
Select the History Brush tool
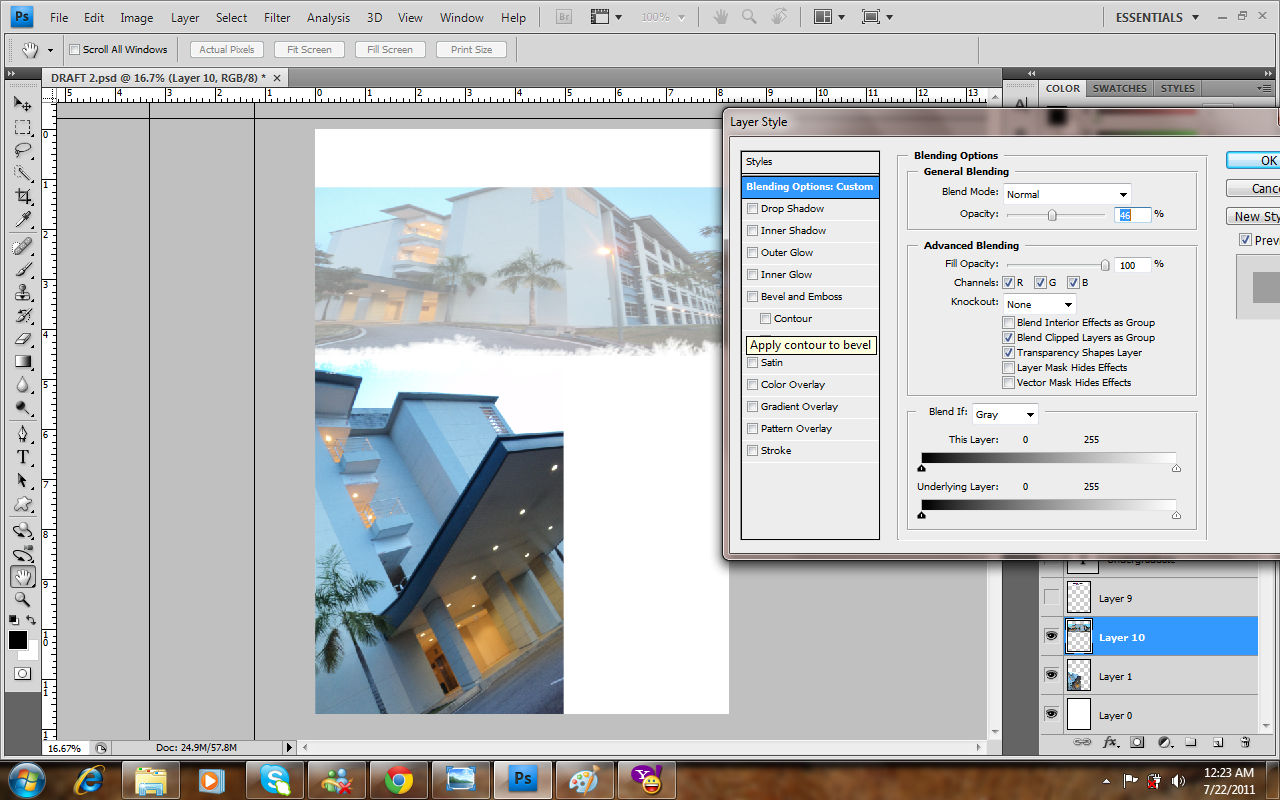[22, 316]
